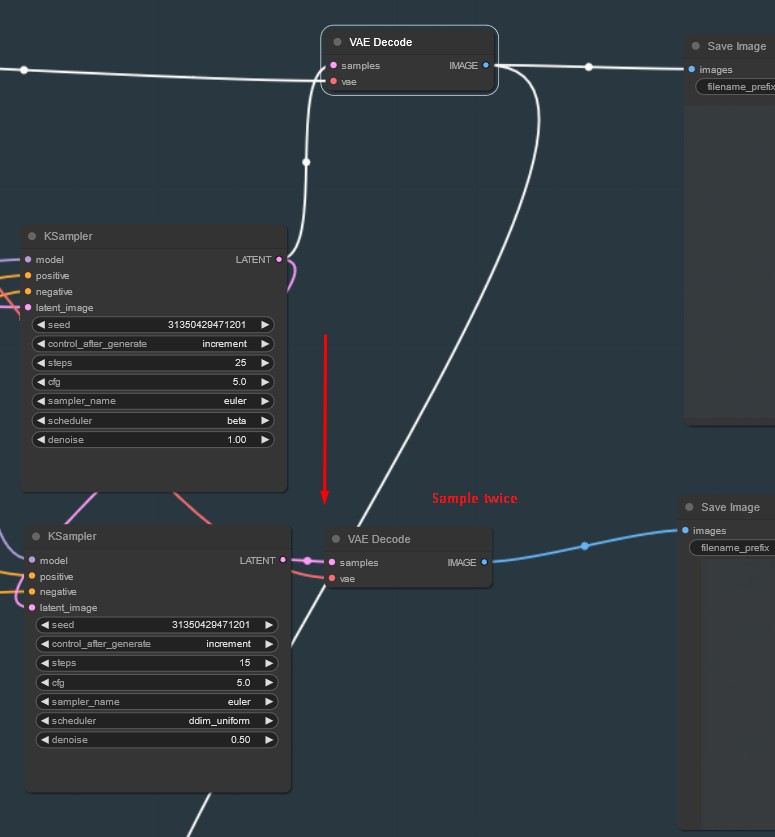Next sampler_name in the lower KSampler

(268, 702)
